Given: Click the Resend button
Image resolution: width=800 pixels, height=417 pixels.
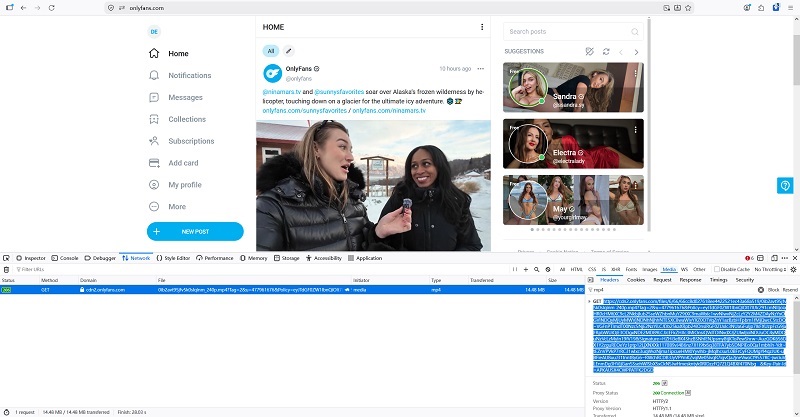Looking at the screenshot, I should (790, 290).
